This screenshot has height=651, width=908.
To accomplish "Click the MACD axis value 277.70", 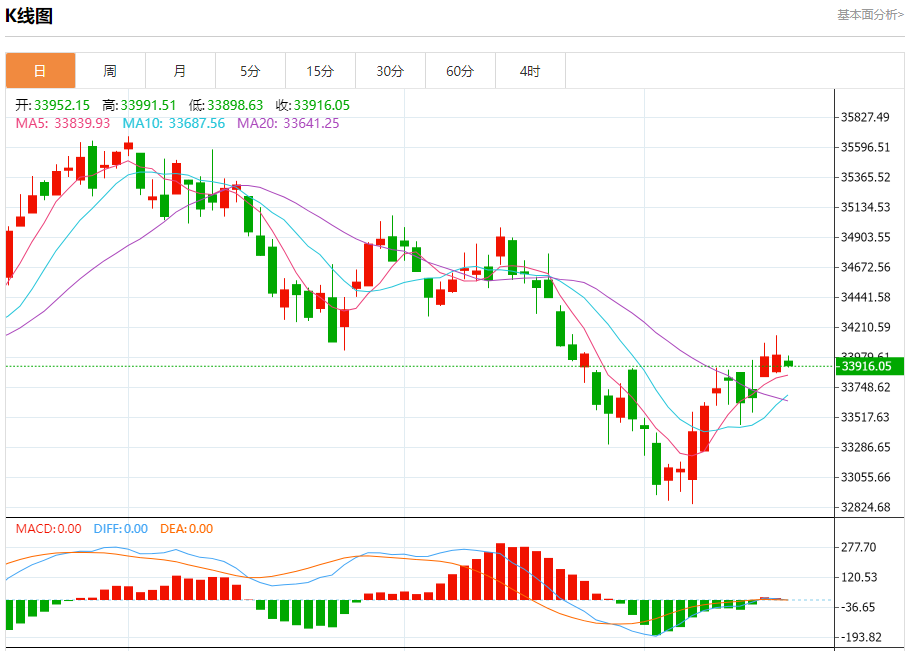I will tap(858, 547).
